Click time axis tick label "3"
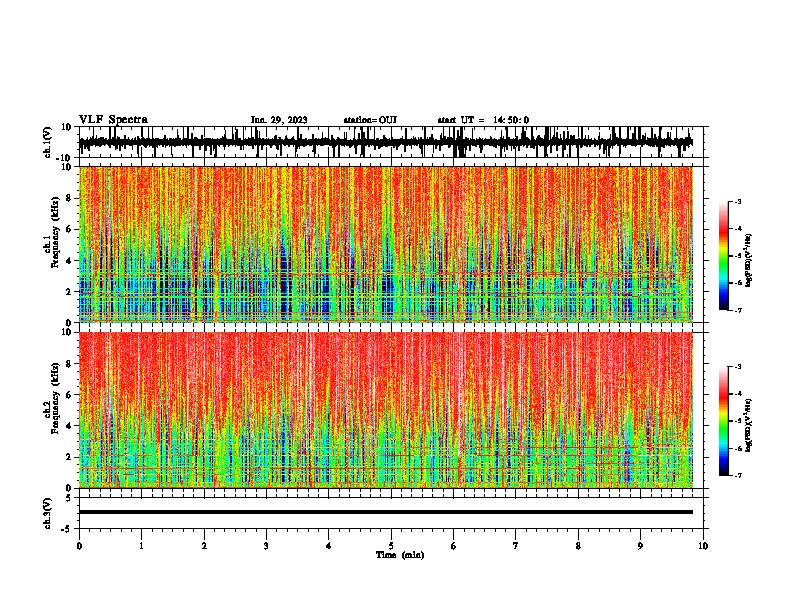 pyautogui.click(x=266, y=546)
